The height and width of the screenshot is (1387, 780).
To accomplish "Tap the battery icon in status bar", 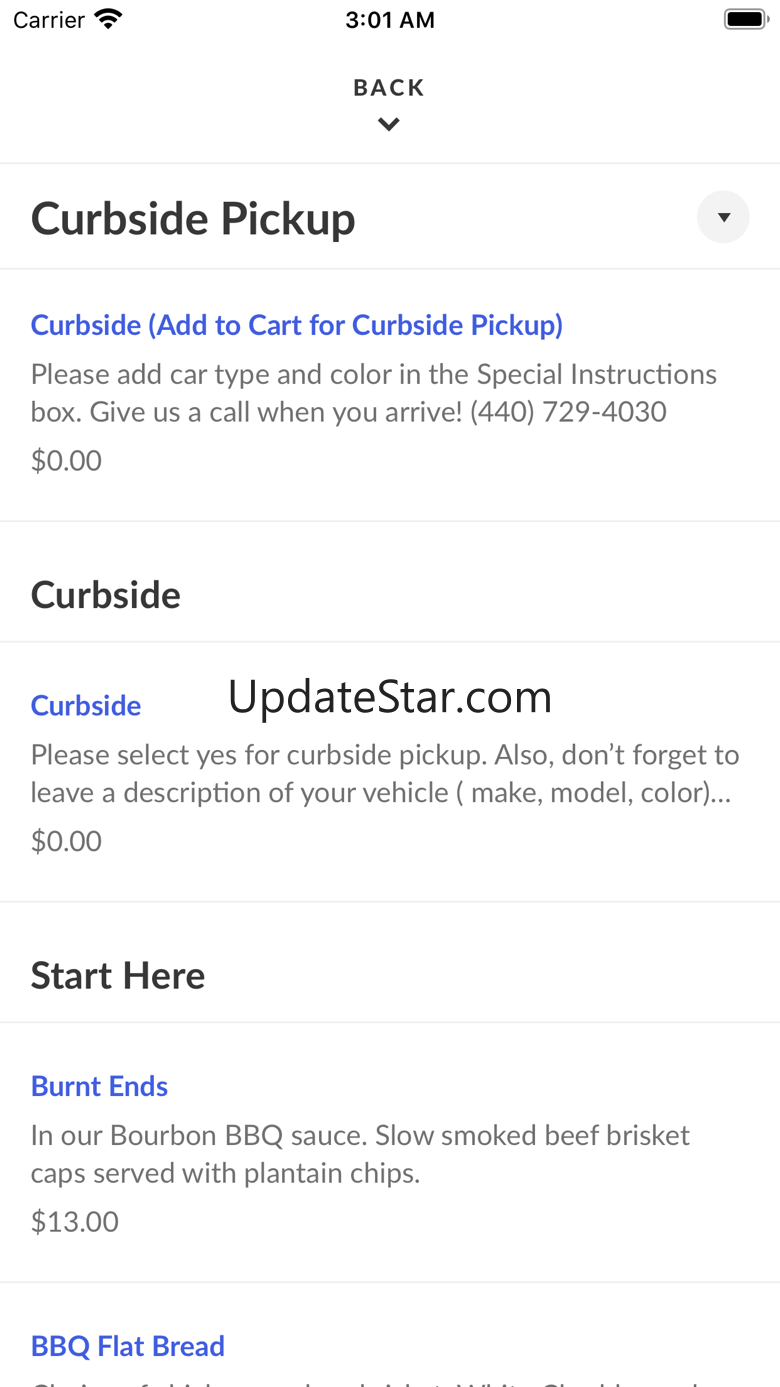I will click(745, 19).
